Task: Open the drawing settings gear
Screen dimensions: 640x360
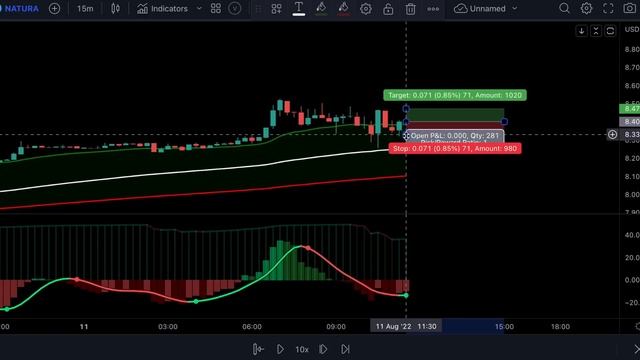Action: (366, 9)
